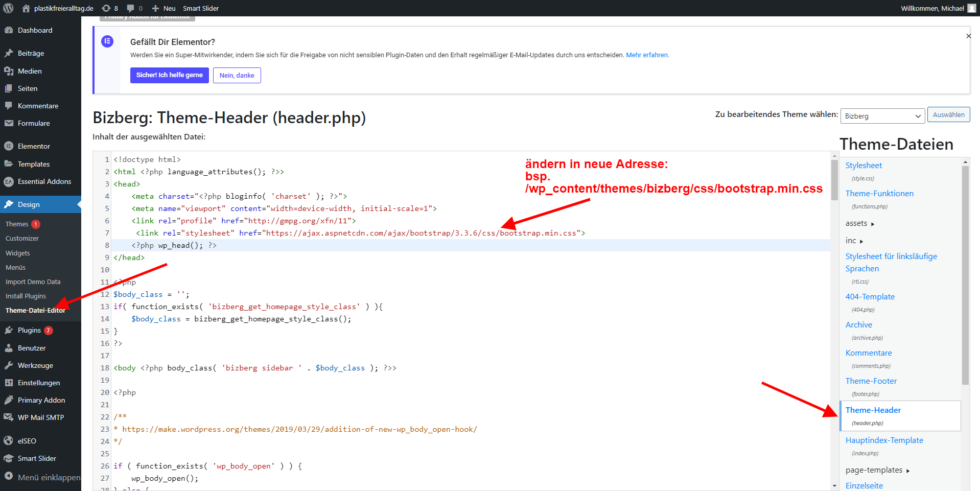Image resolution: width=980 pixels, height=491 pixels.
Task: Dismiss the Elementor notice with X
Action: tap(968, 36)
